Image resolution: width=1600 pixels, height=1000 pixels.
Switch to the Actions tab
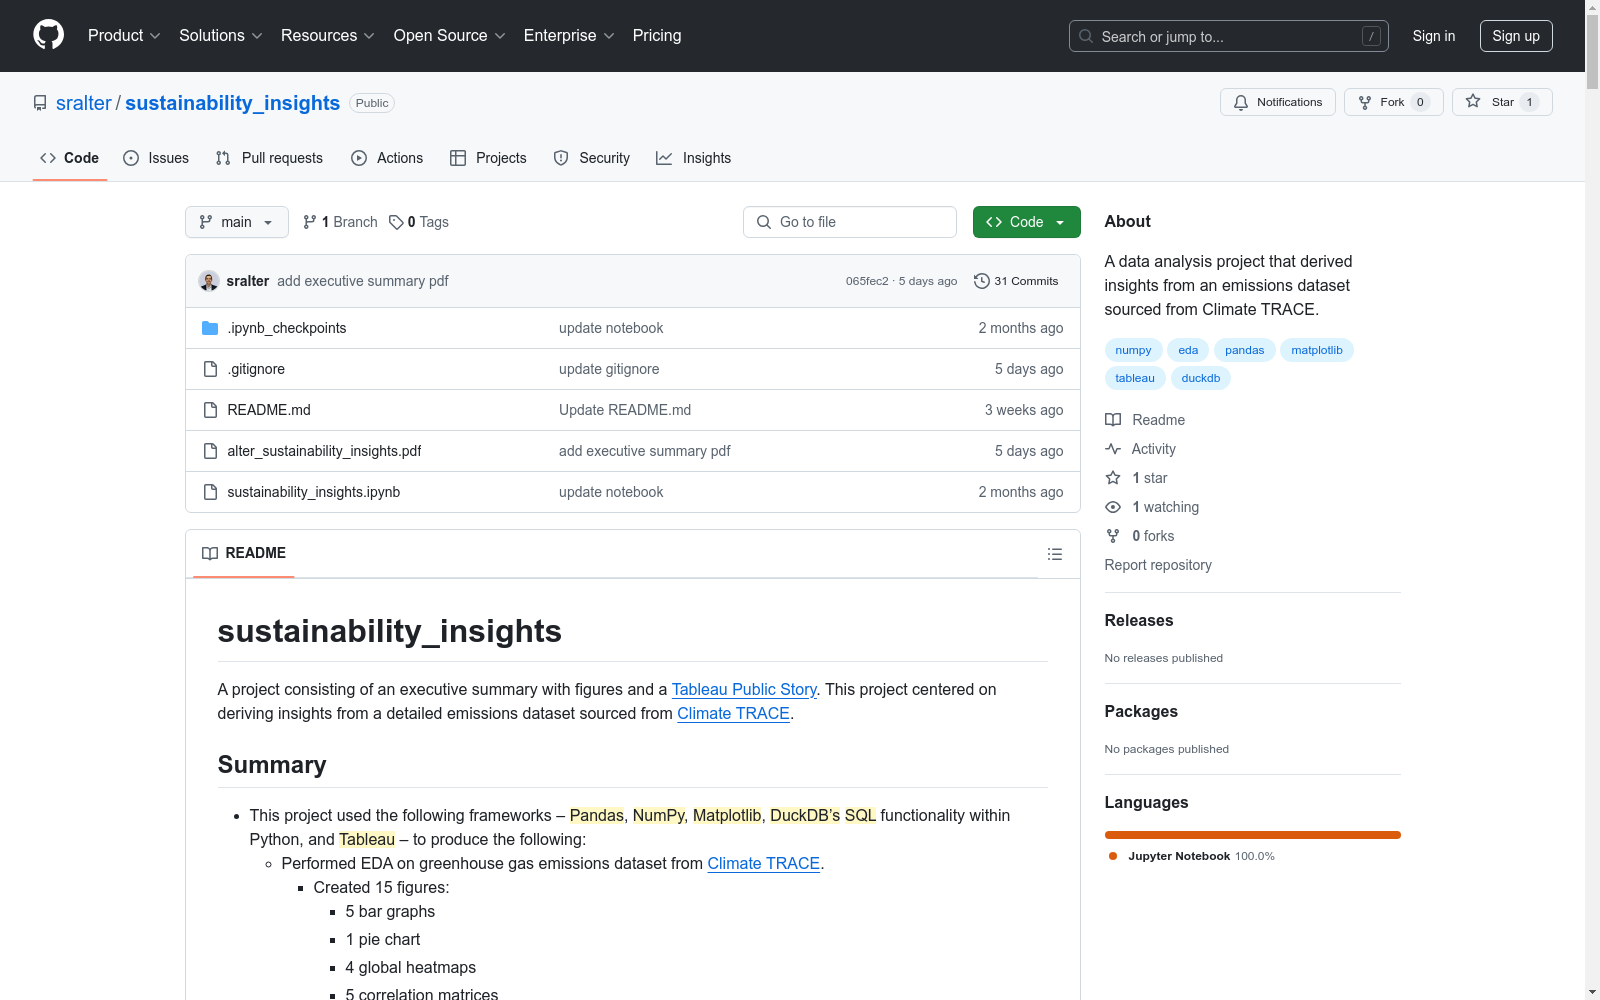coord(387,158)
